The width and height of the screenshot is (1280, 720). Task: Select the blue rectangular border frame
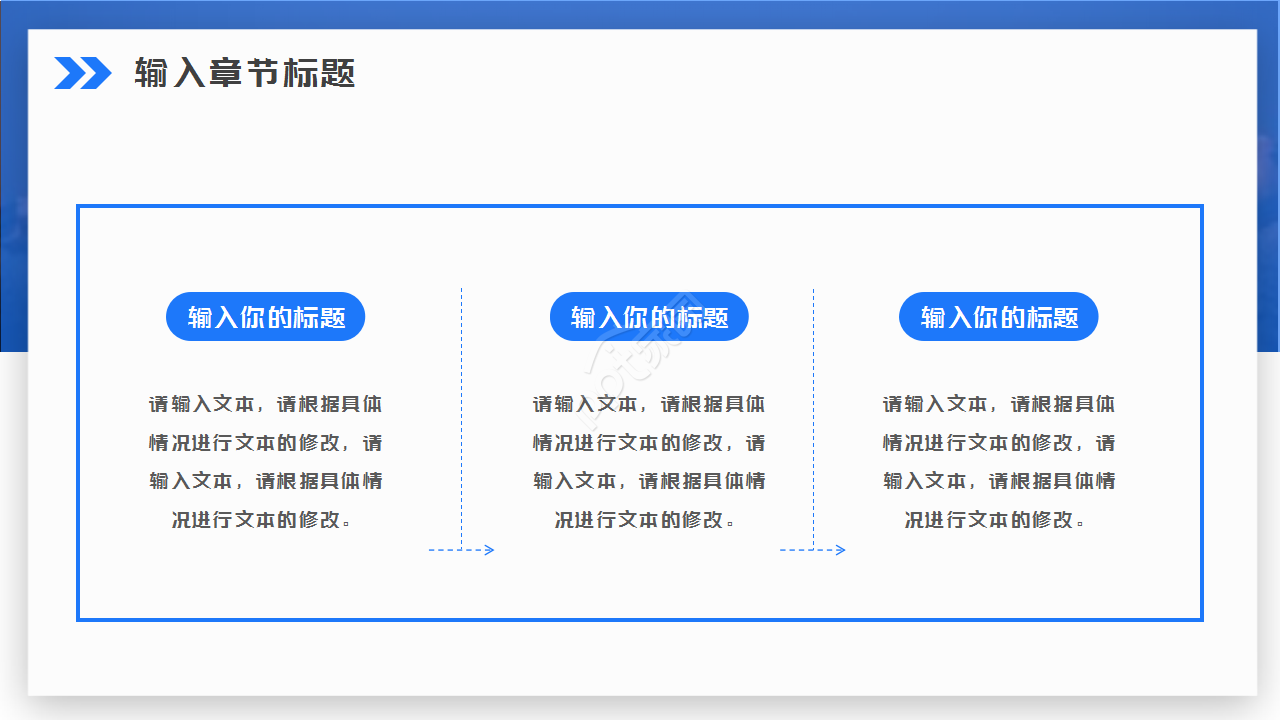[x=640, y=207]
